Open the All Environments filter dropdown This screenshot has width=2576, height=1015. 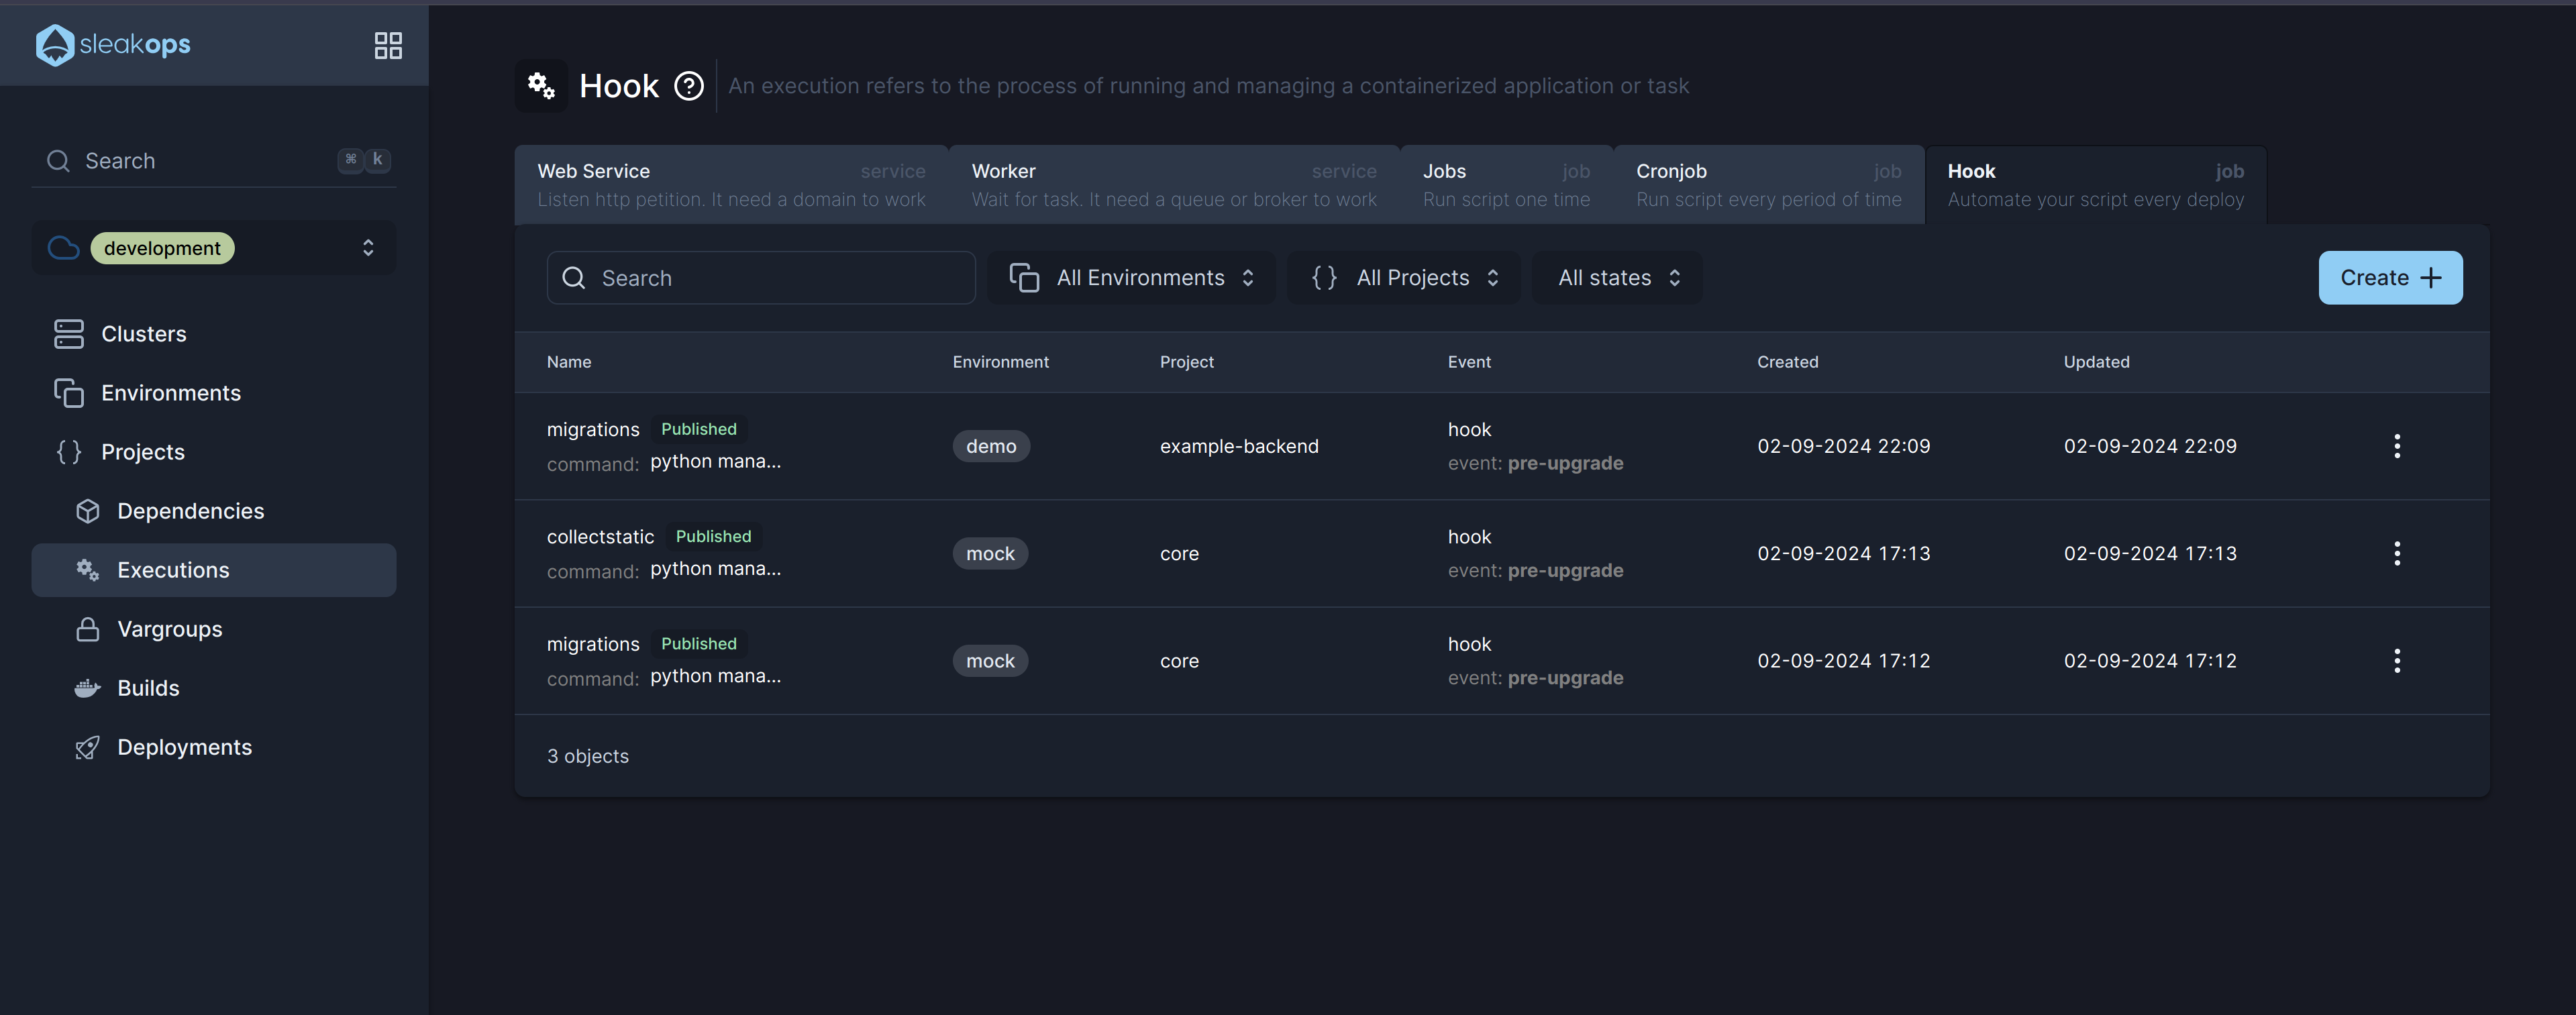point(1131,278)
